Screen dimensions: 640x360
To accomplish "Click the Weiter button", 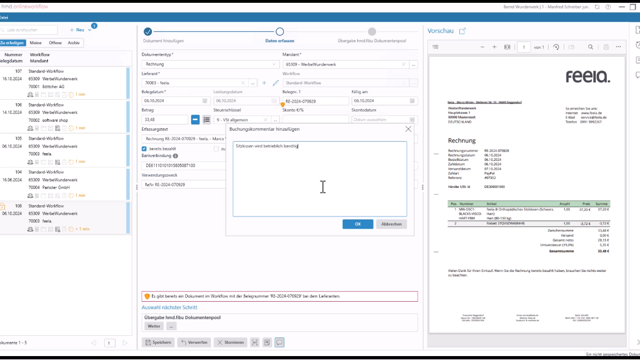I will coord(154,326).
